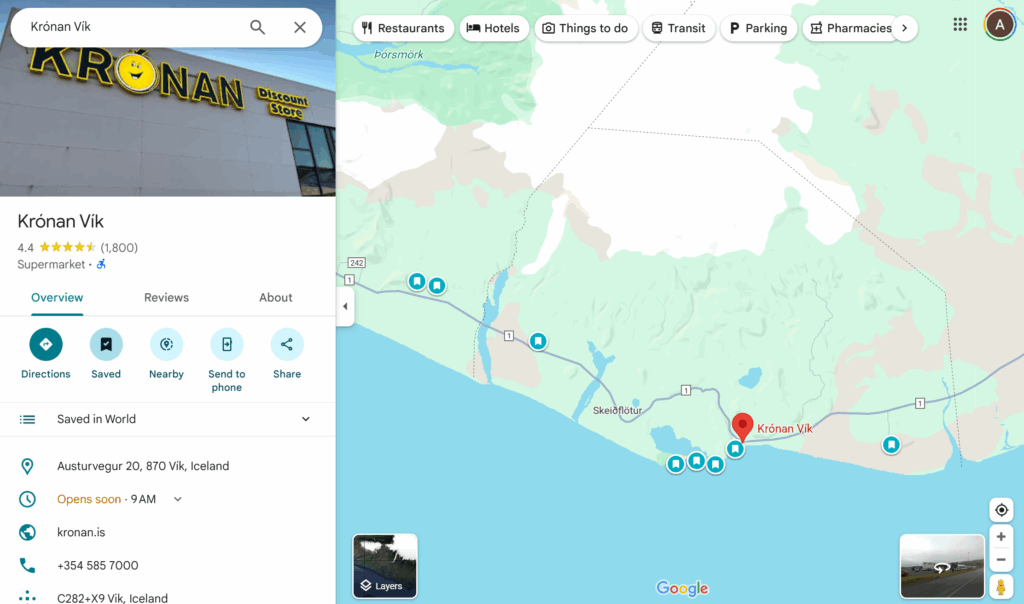Viewport: 1024px width, 604px height.
Task: Click the Street View pegman
Action: 1000,586
